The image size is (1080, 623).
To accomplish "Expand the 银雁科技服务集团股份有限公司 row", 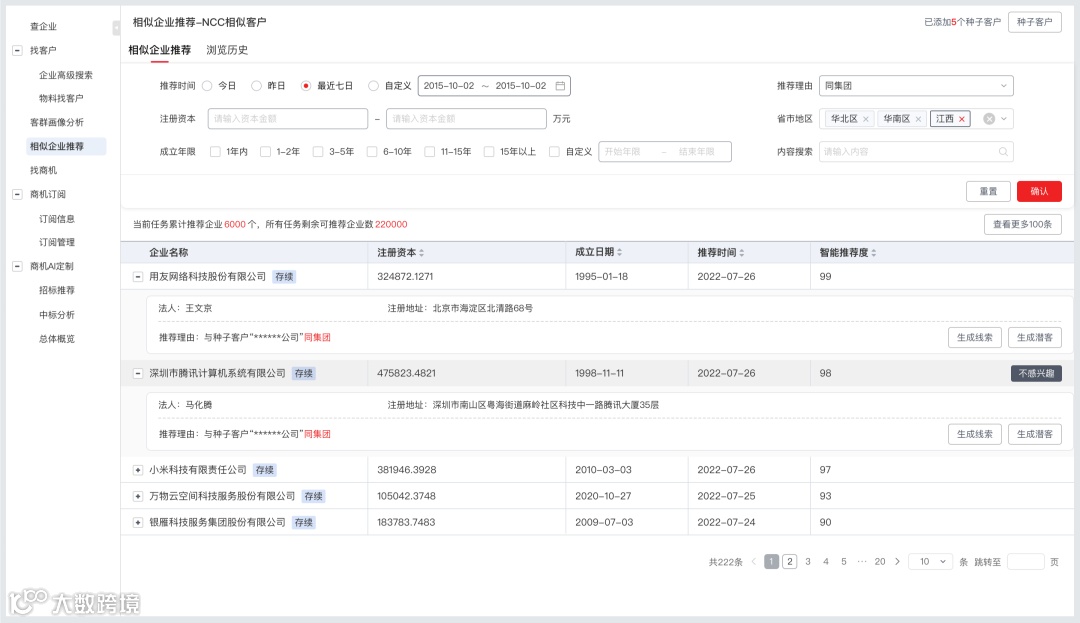I will click(x=138, y=522).
